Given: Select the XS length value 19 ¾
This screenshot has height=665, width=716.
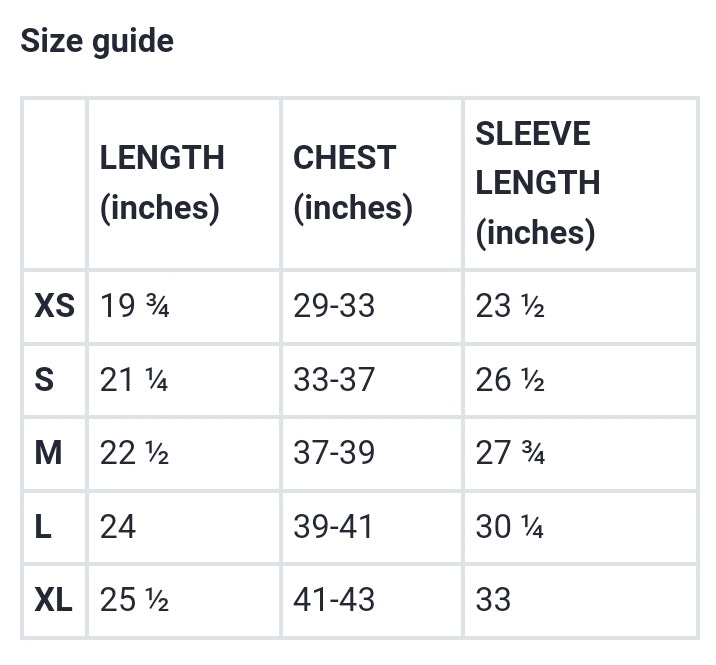Looking at the screenshot, I should (x=135, y=306).
